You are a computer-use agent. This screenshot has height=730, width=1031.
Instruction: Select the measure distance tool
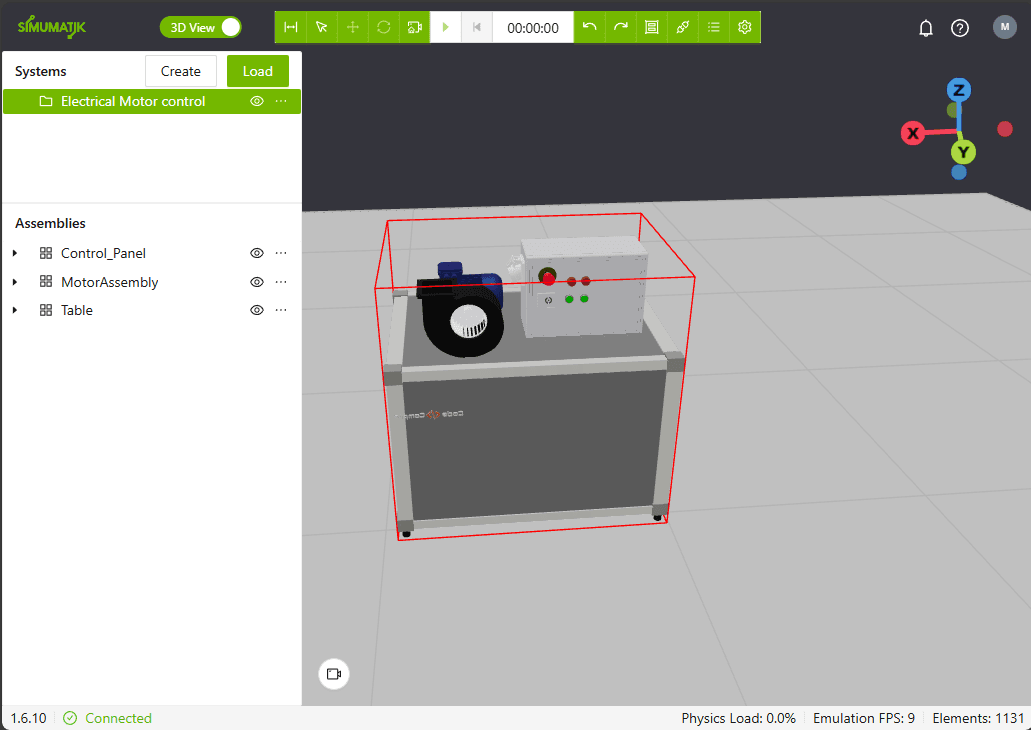click(291, 27)
